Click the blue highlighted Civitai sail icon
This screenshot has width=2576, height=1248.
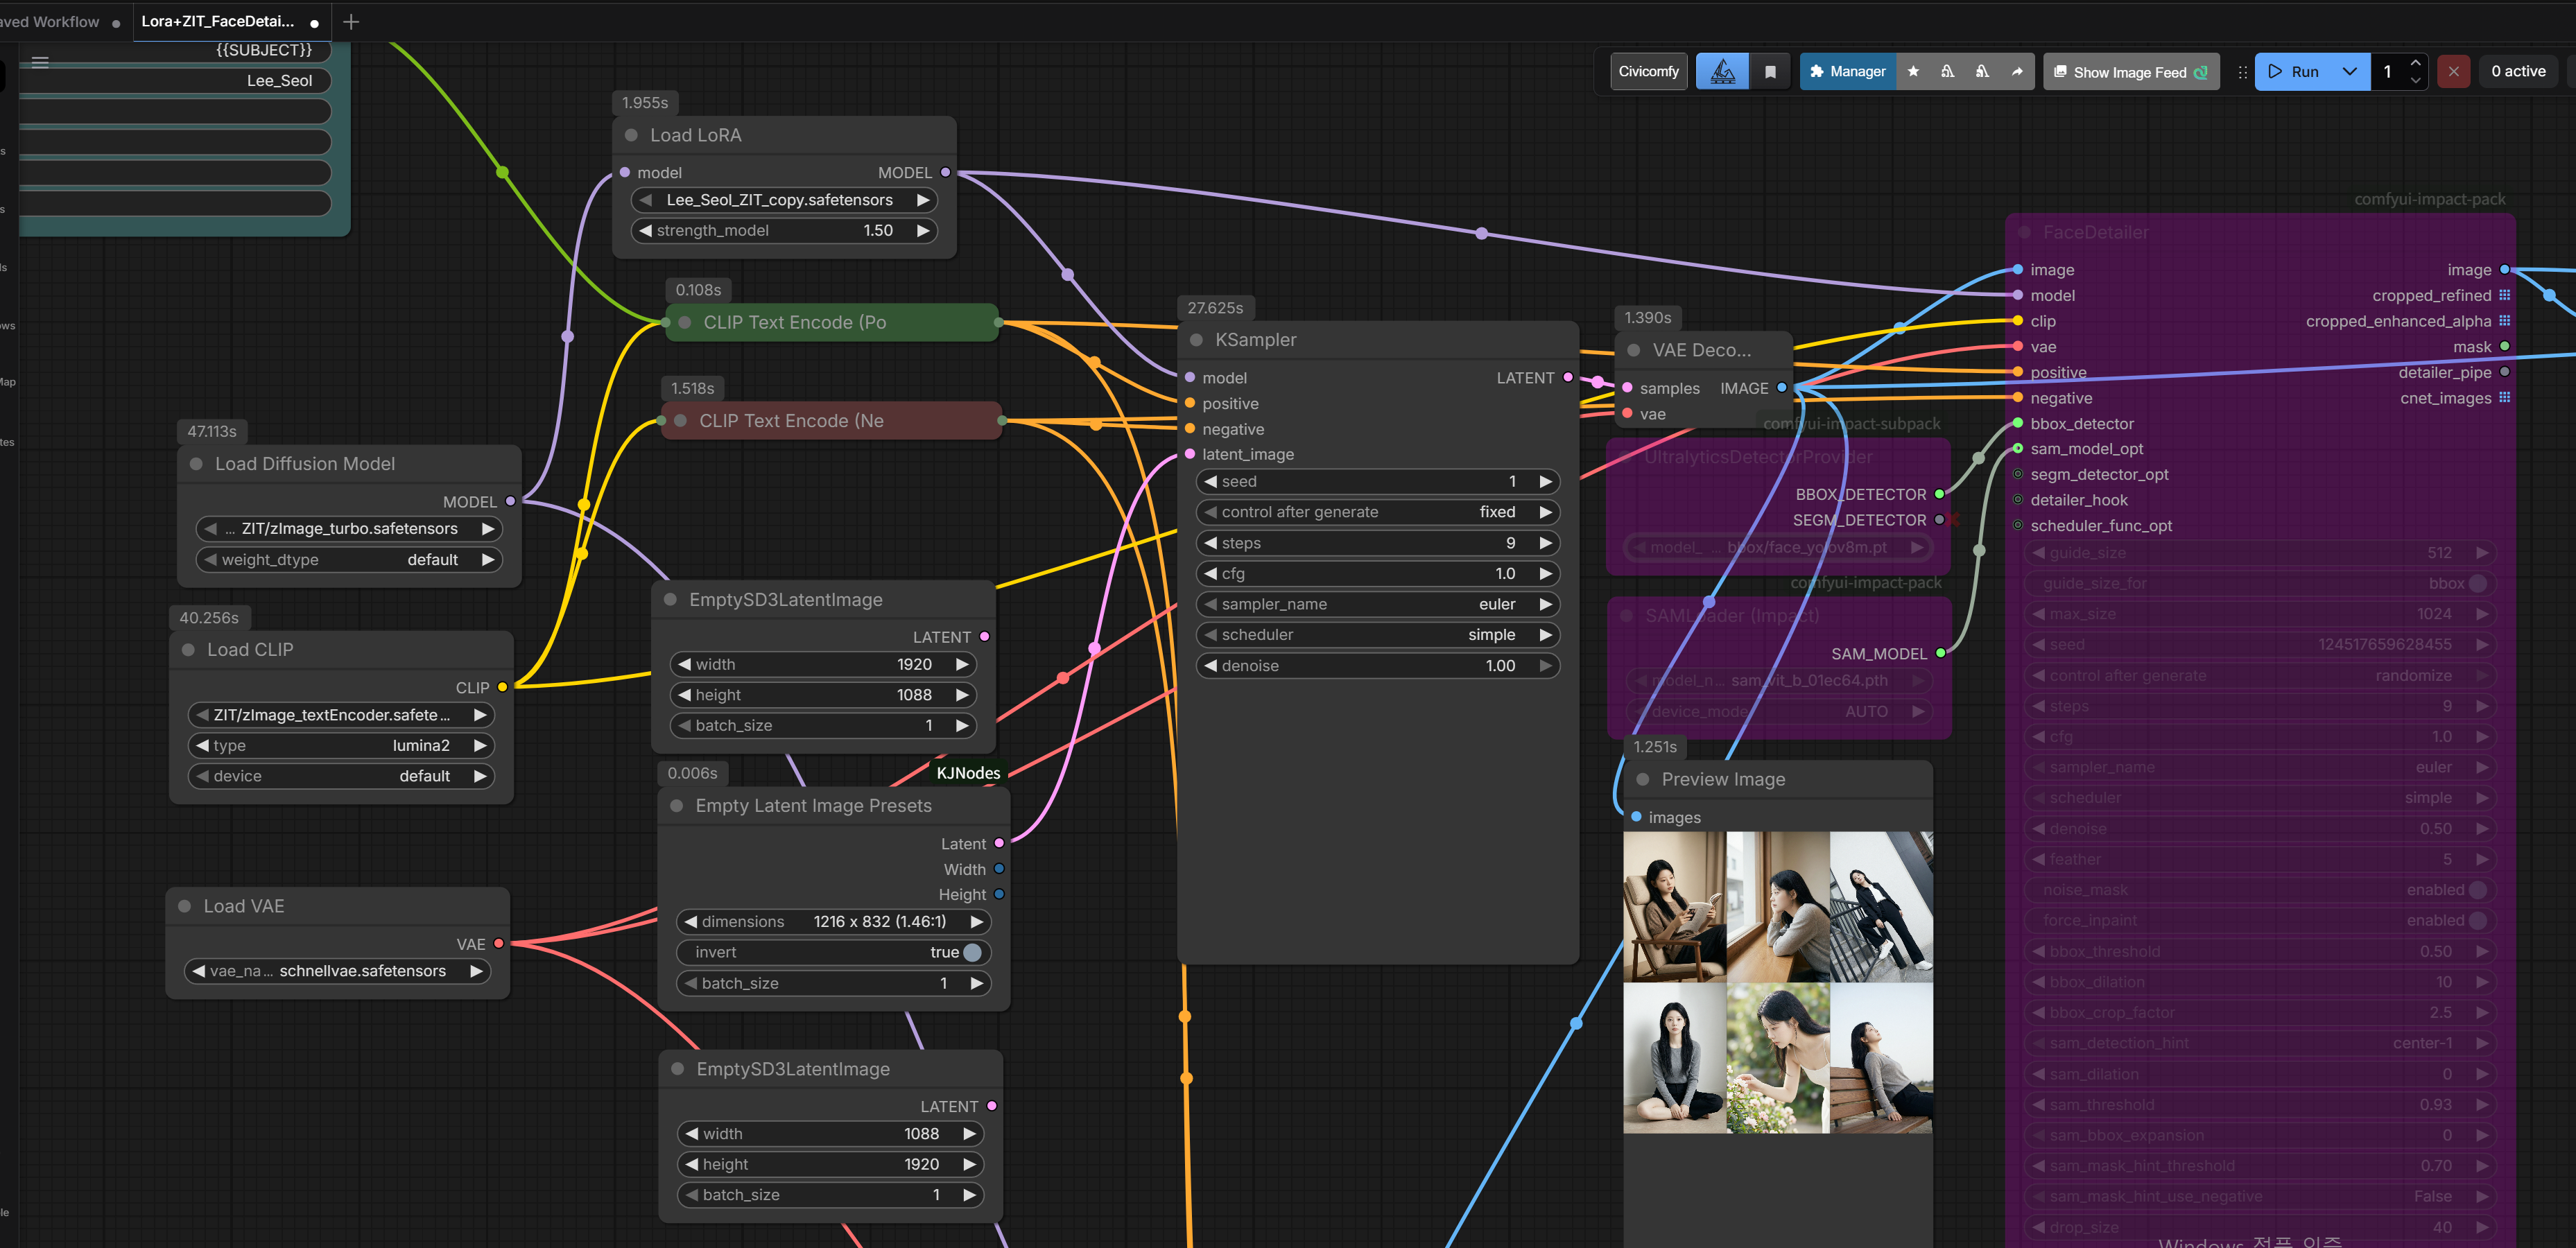coord(1723,72)
